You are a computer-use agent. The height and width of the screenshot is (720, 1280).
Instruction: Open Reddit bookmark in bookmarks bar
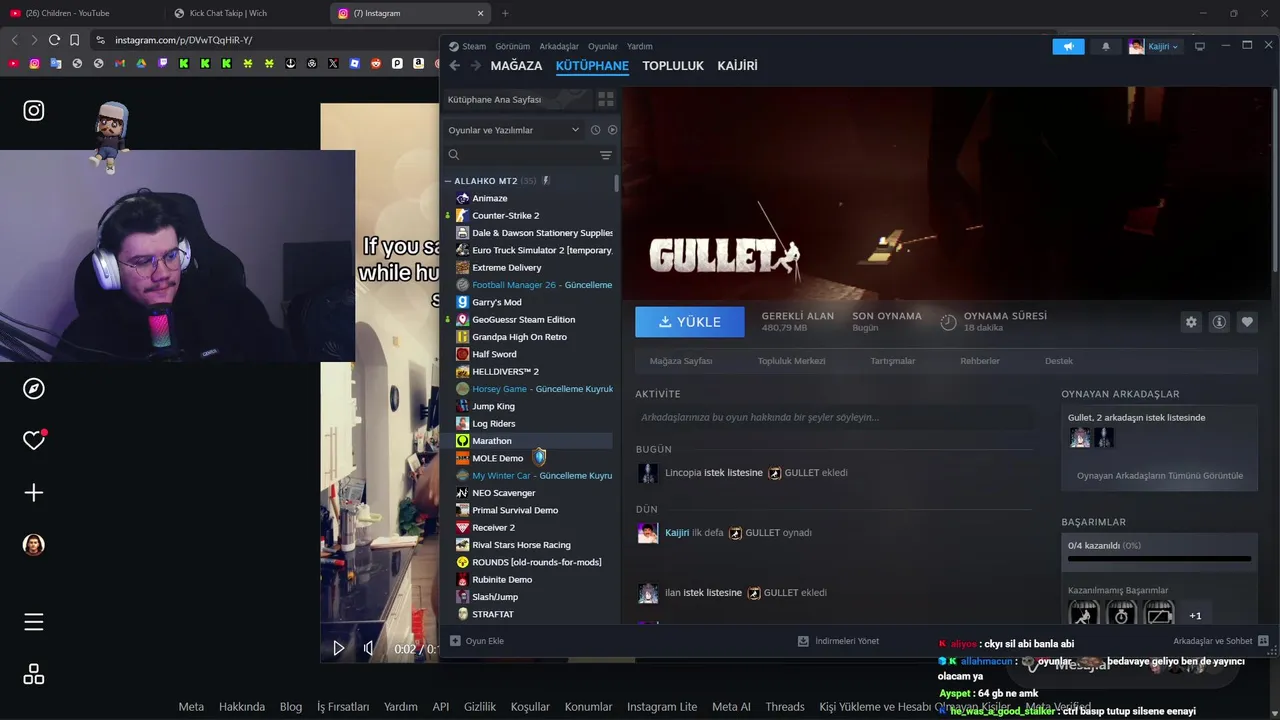376,63
